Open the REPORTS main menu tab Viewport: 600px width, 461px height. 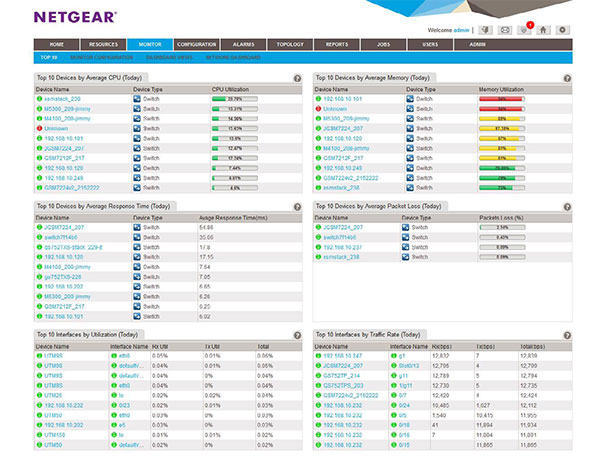(x=337, y=44)
